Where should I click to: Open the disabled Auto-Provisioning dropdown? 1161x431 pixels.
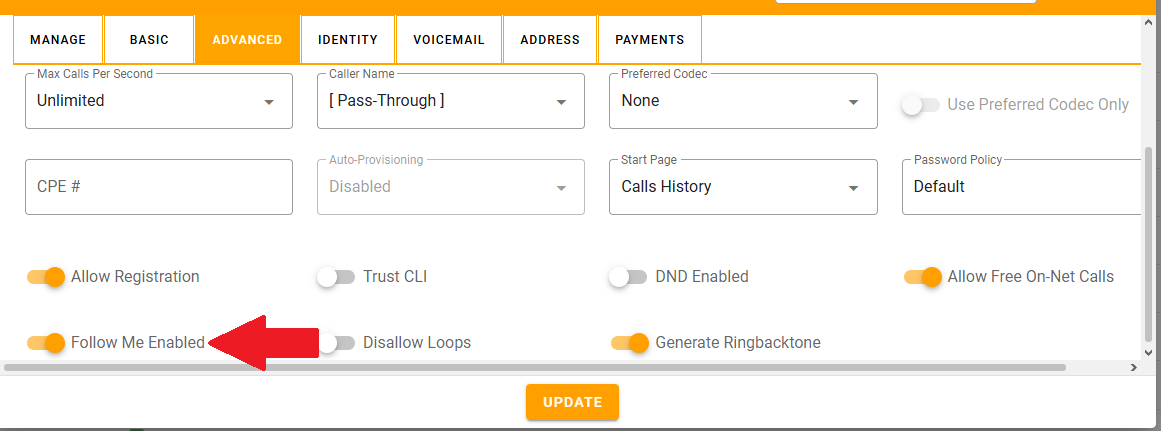451,187
